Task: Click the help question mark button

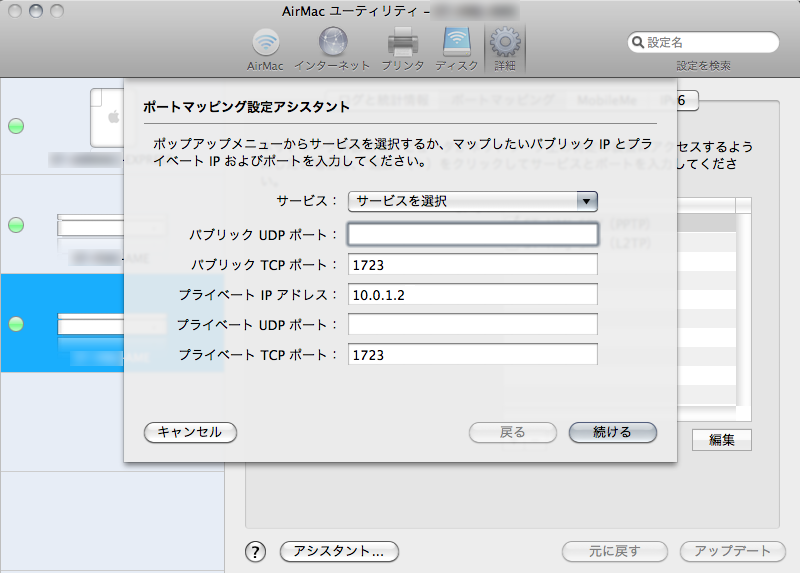Action: click(256, 551)
